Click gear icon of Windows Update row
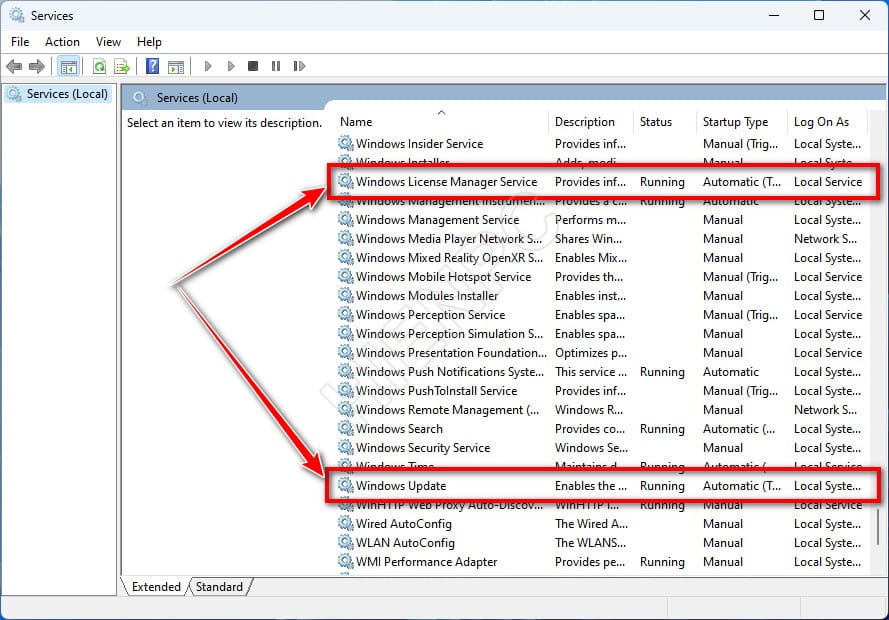Image resolution: width=889 pixels, height=620 pixels. click(346, 485)
